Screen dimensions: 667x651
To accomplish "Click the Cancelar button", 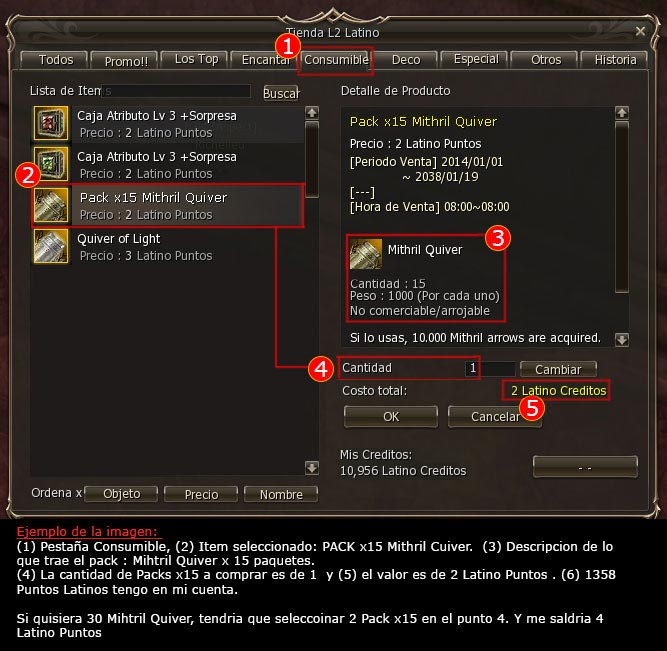I will (x=495, y=417).
